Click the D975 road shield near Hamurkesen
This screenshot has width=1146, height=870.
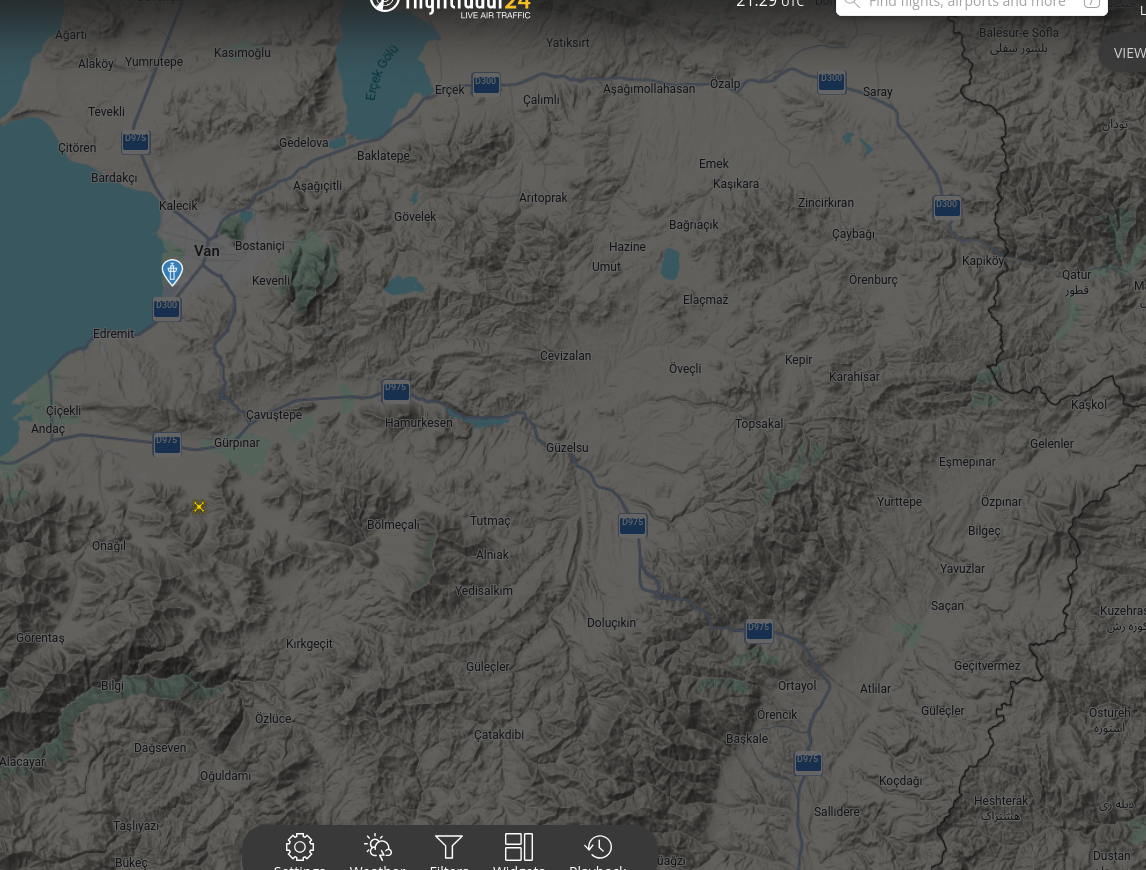395,390
